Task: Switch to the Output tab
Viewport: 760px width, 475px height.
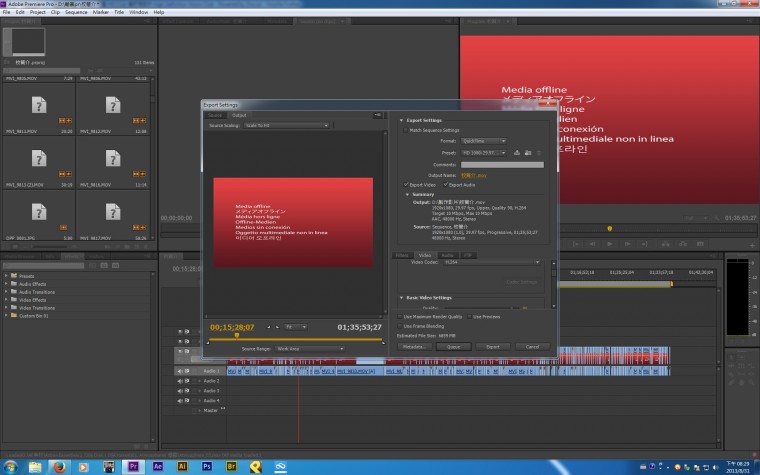Action: 239,115
